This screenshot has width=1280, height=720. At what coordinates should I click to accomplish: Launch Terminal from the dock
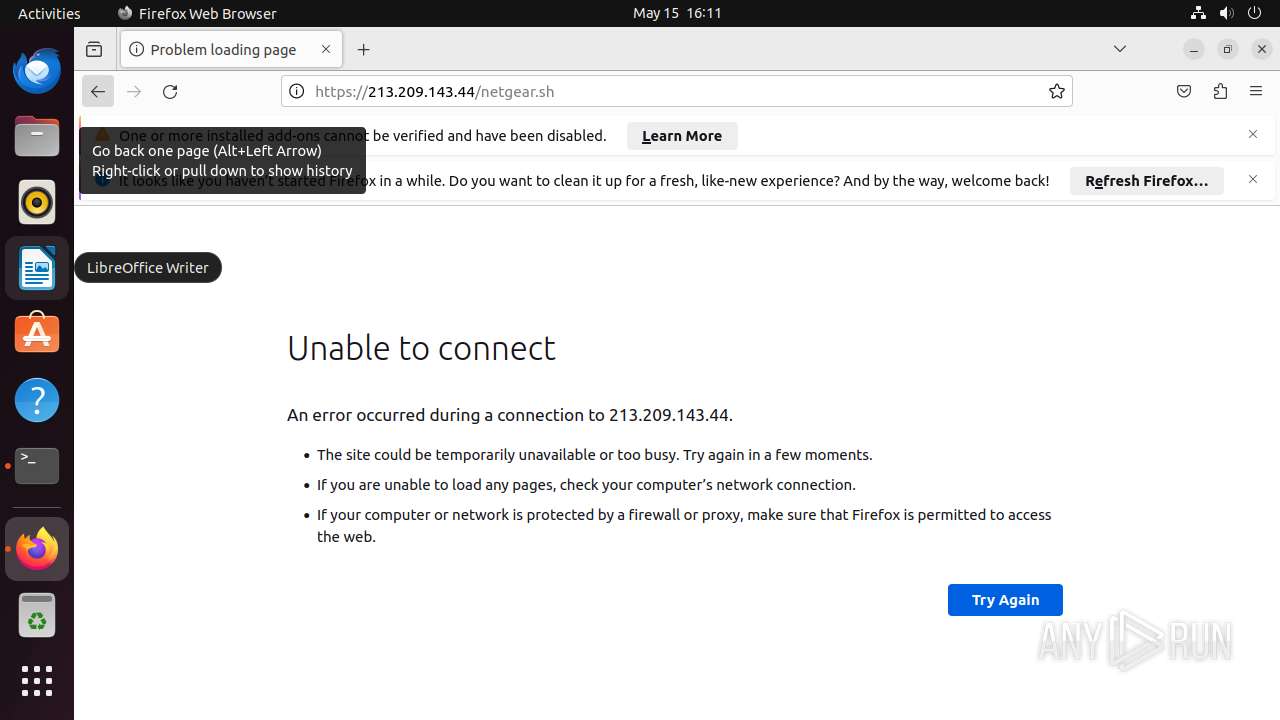tap(37, 466)
